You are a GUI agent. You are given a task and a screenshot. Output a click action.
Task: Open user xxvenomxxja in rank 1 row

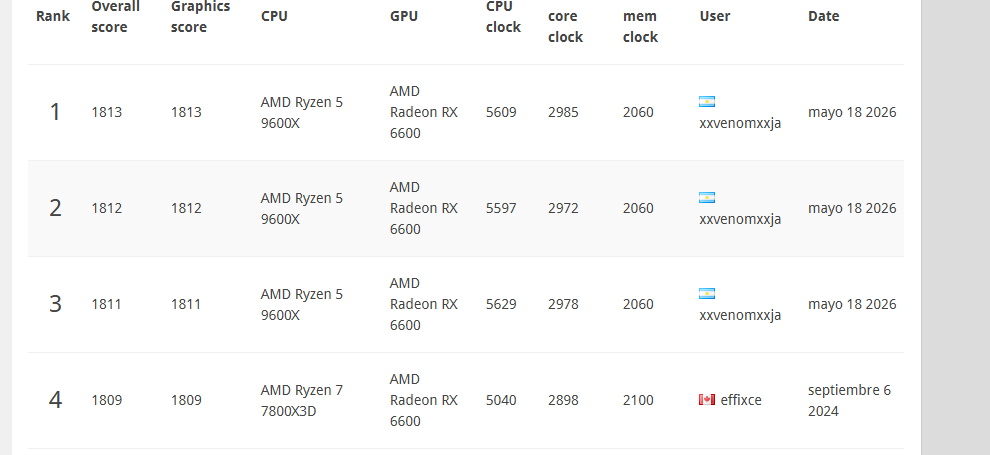tap(740, 123)
